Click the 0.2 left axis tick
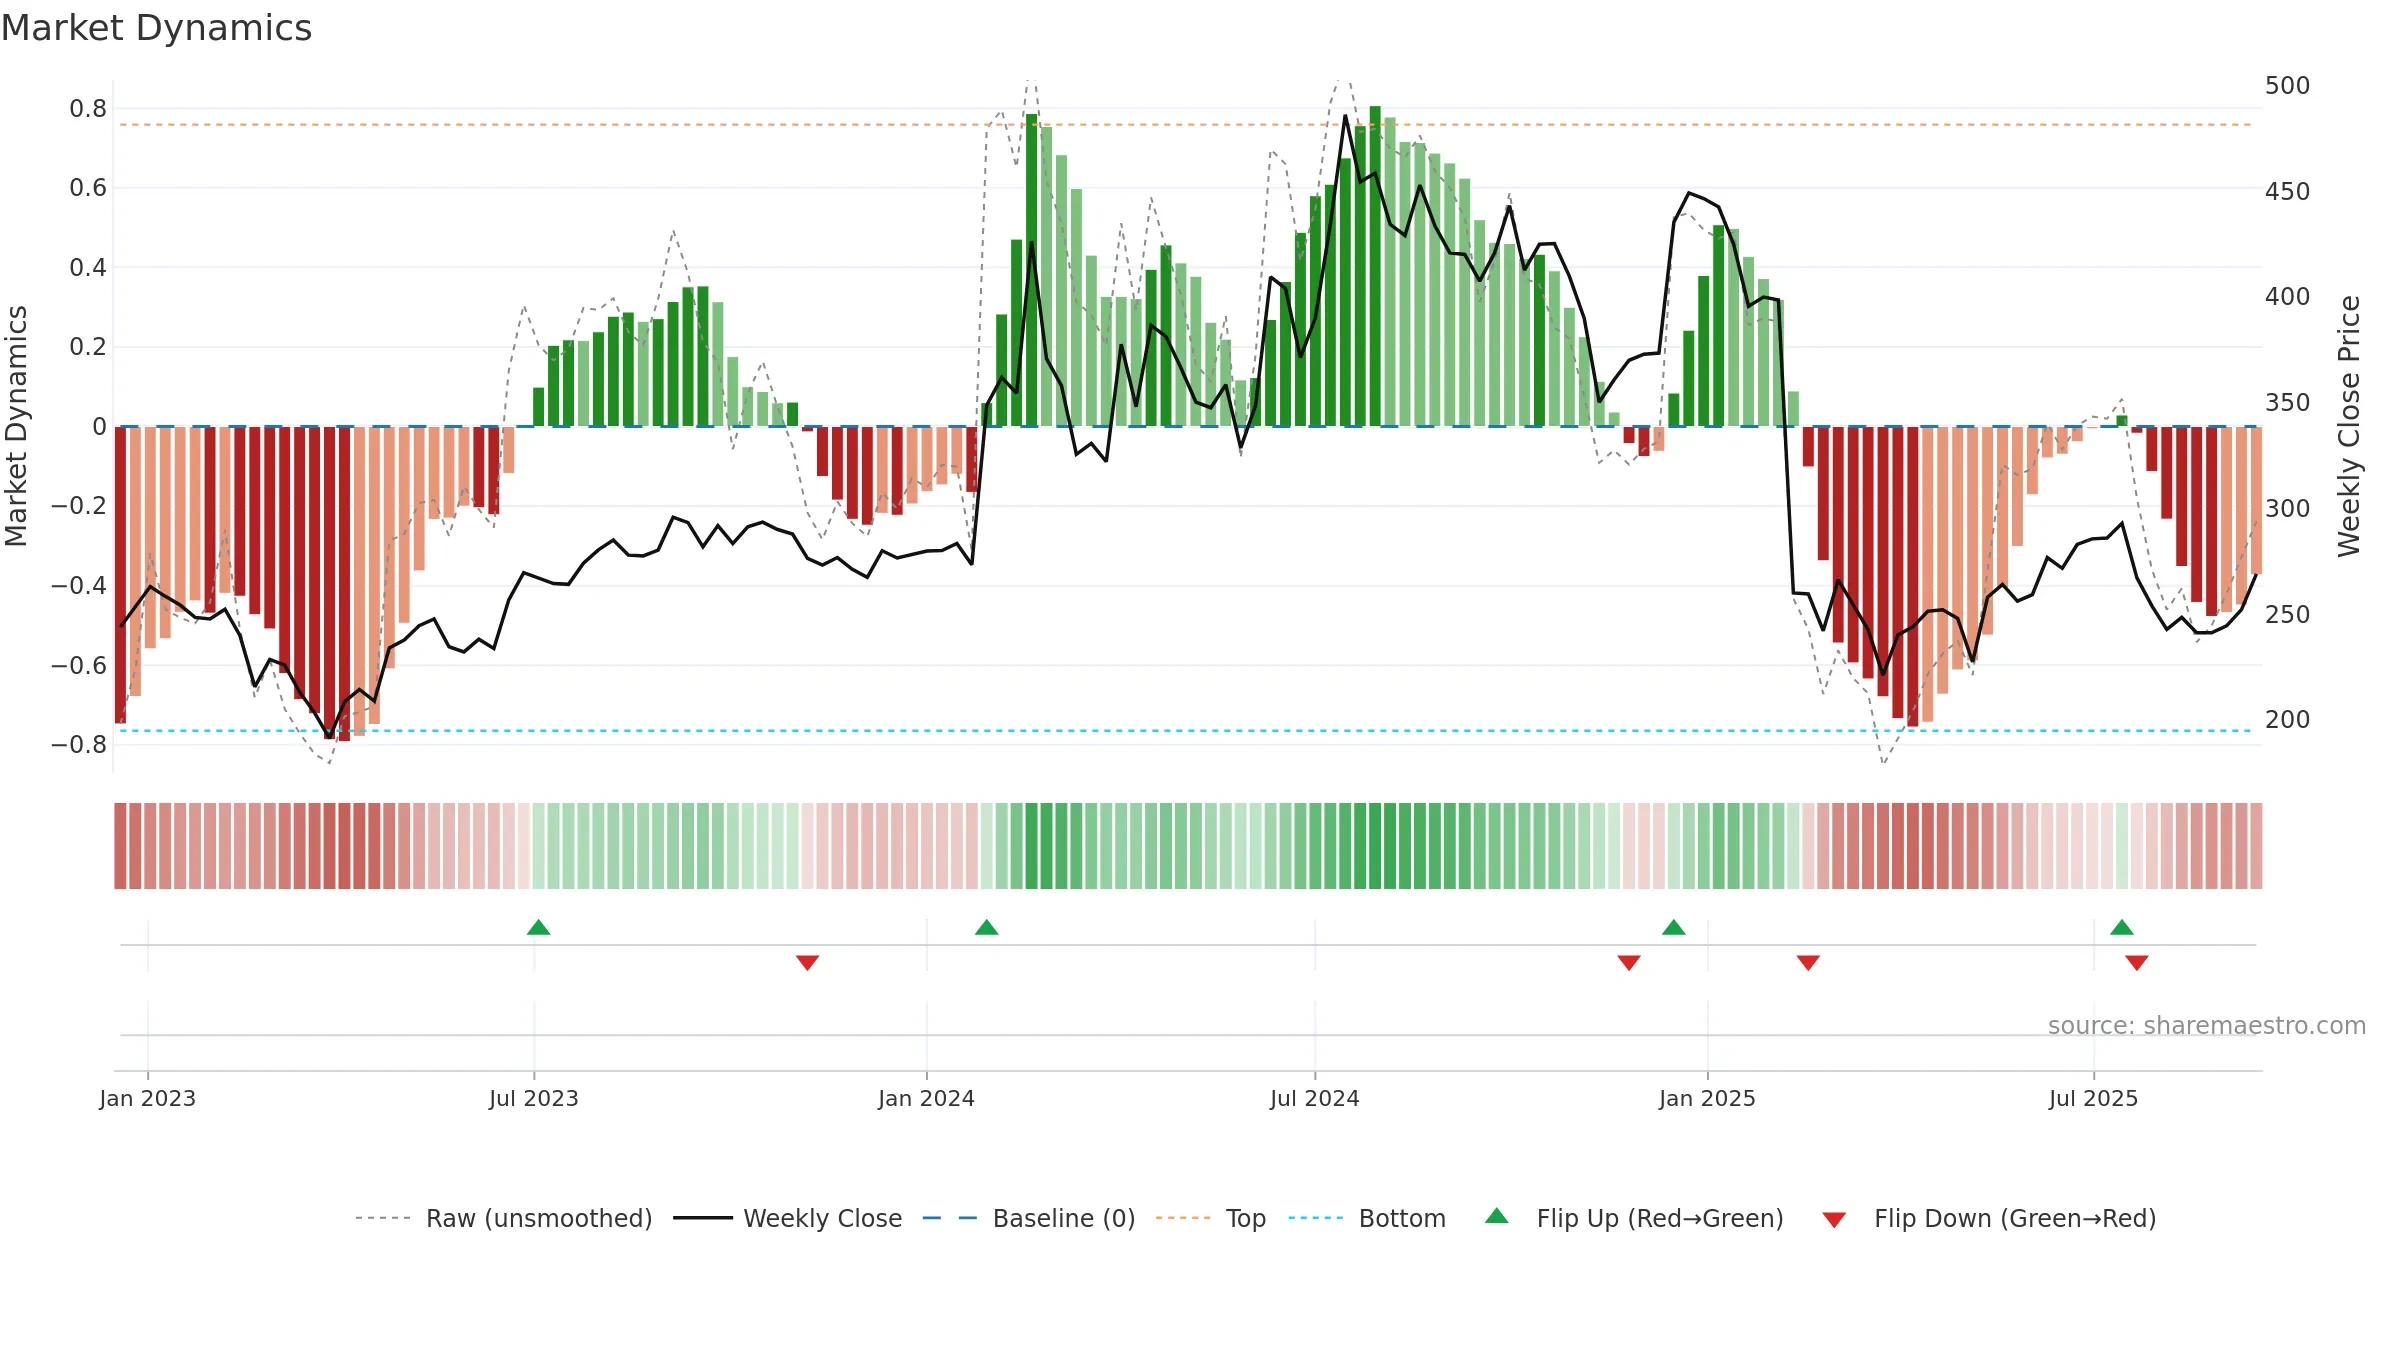The width and height of the screenshot is (2400, 1350). pyautogui.click(x=88, y=347)
